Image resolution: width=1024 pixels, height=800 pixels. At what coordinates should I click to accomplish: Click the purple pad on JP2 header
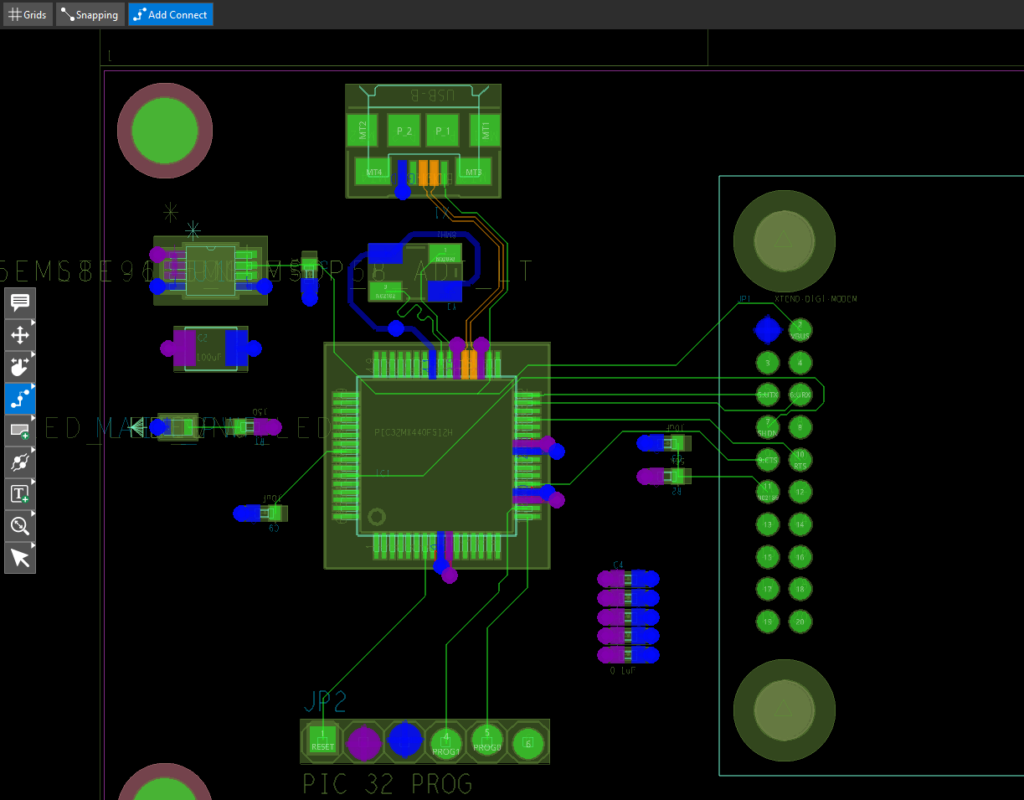click(364, 743)
